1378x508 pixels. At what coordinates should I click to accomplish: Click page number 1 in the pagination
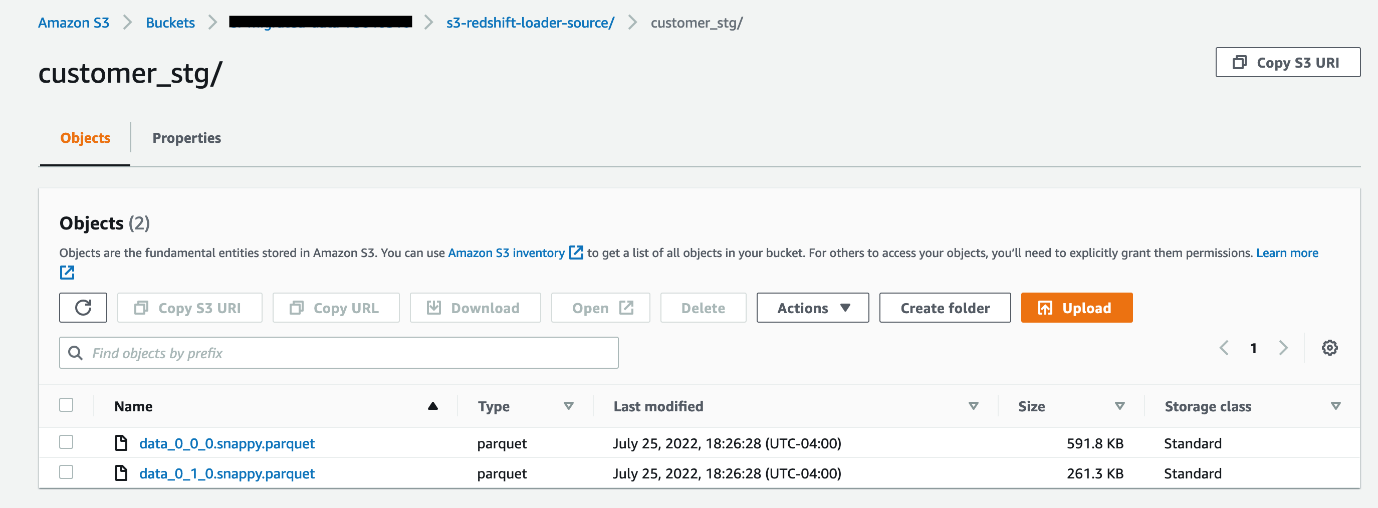pos(1253,348)
